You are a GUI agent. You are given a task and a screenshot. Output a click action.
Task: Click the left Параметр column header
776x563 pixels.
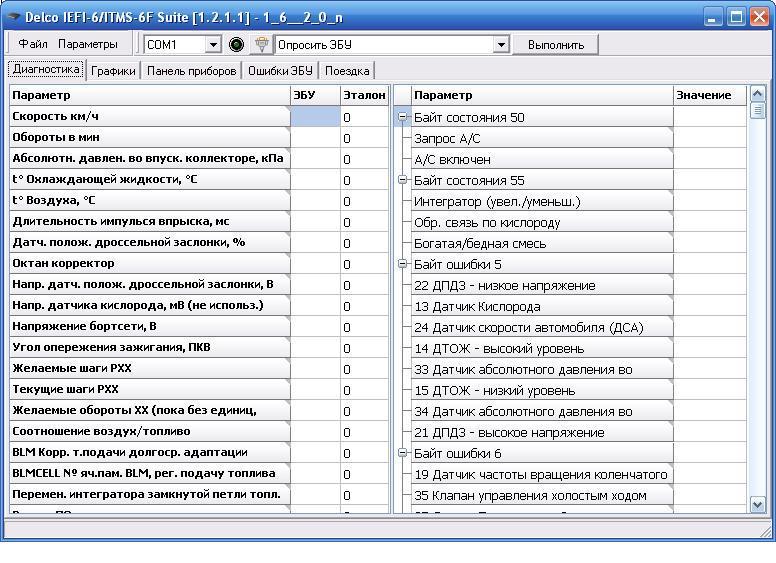(149, 95)
